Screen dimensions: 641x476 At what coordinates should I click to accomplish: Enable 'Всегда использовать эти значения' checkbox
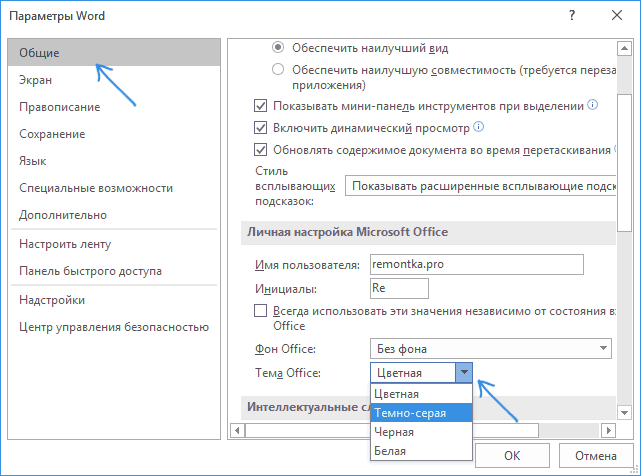tap(260, 311)
